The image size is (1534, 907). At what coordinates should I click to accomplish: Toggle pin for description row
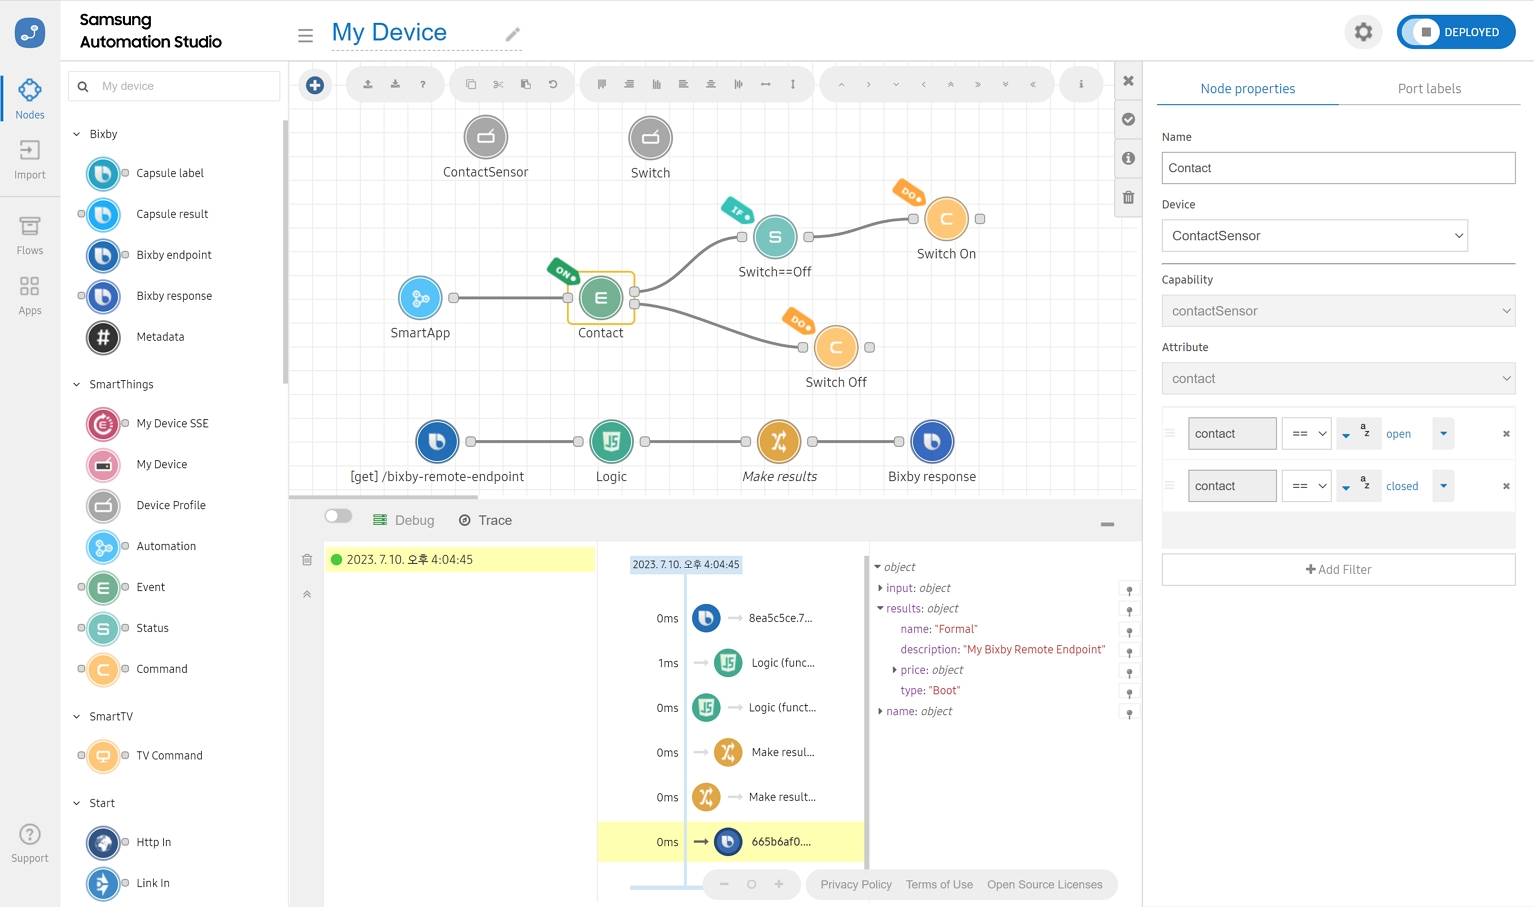click(1129, 652)
